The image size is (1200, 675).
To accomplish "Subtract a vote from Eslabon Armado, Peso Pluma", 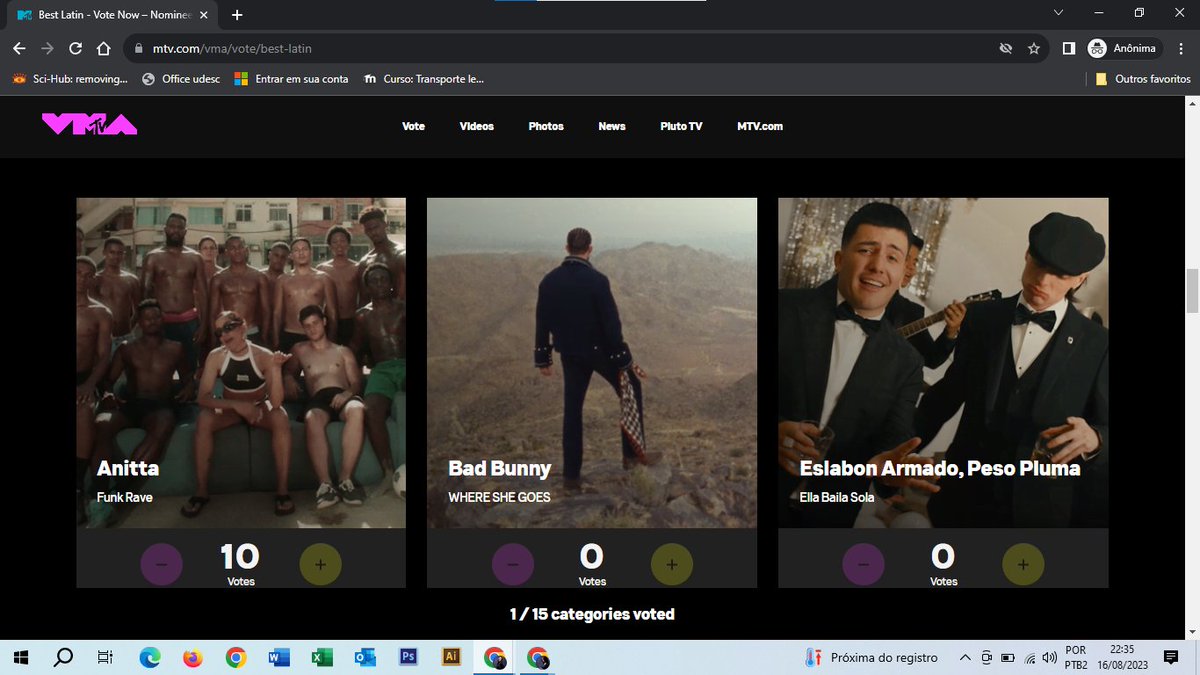I will point(864,565).
